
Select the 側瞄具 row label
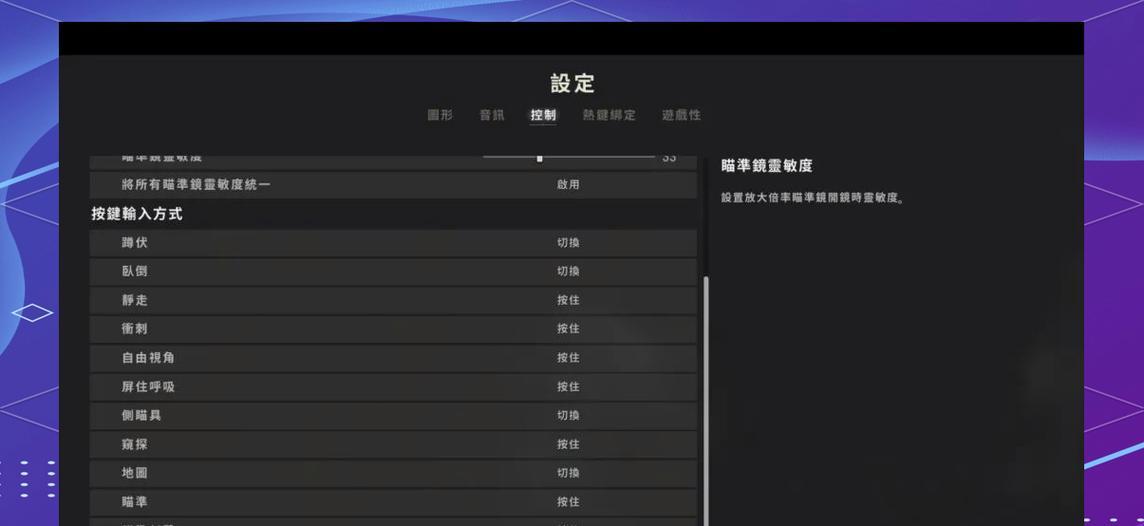(142, 416)
